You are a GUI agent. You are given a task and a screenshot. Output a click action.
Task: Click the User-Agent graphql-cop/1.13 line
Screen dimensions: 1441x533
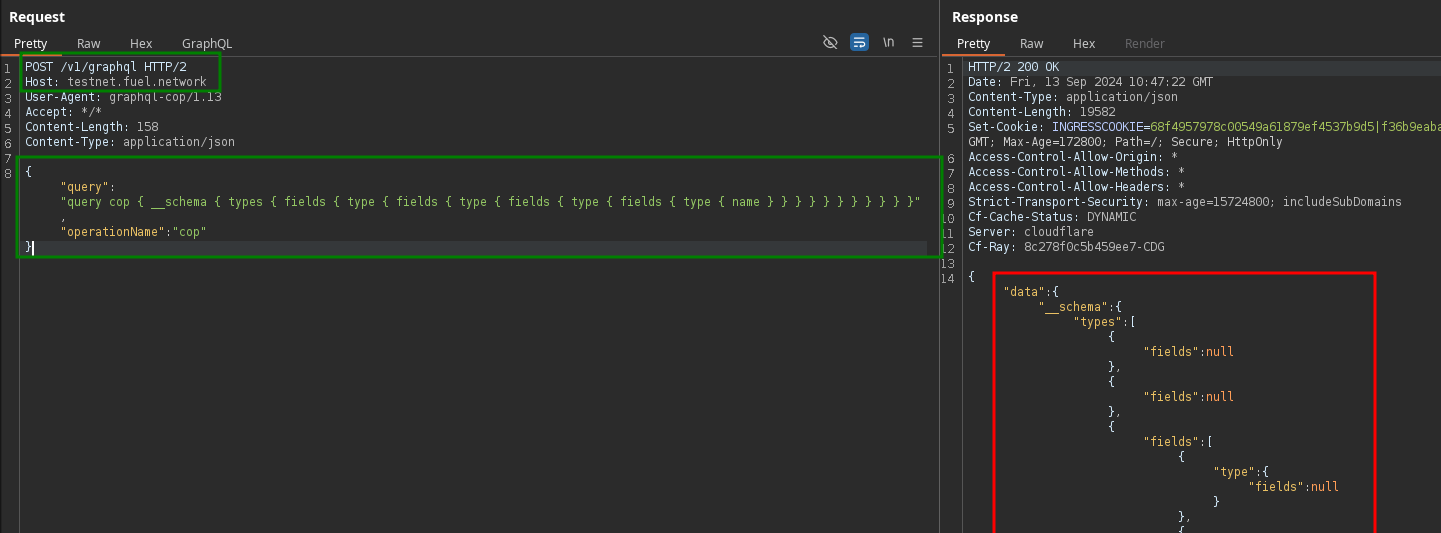coord(123,97)
